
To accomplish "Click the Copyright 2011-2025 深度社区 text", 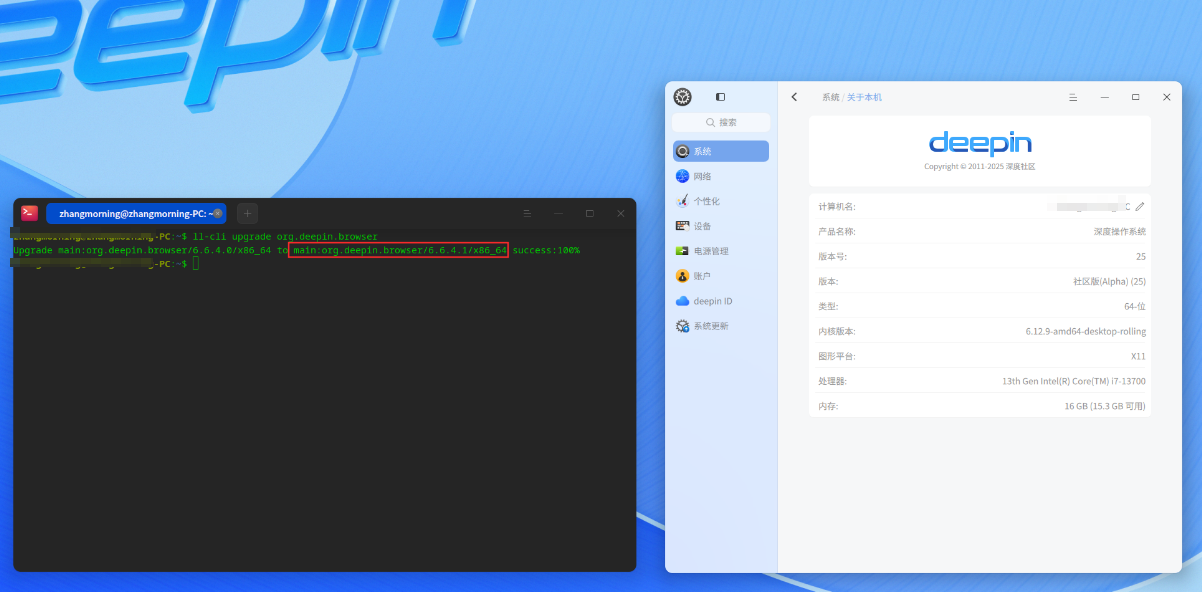I will tap(980, 167).
